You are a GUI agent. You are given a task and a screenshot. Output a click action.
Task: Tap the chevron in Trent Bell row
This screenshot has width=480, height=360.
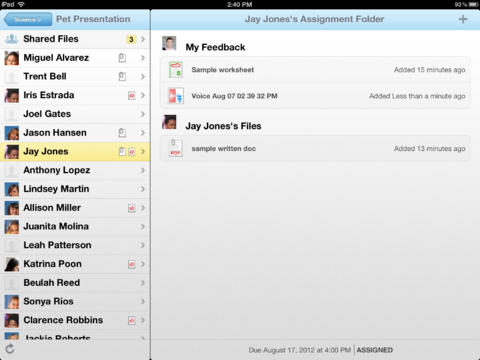tap(143, 77)
